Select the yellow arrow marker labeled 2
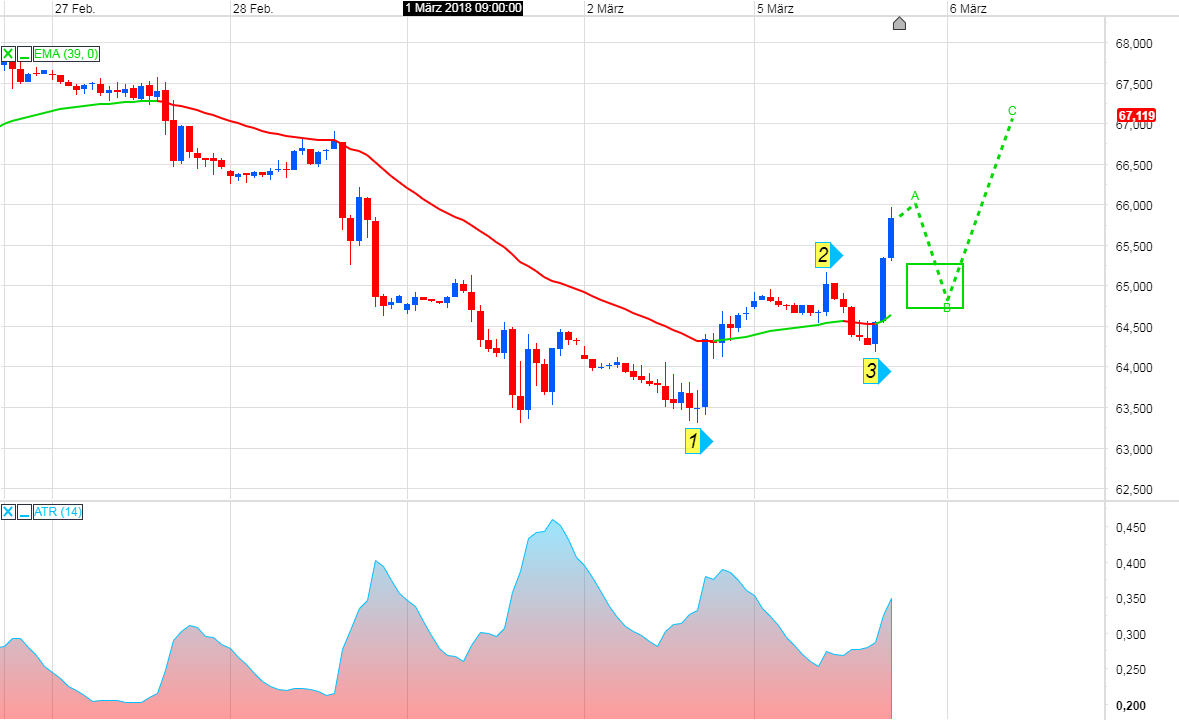 (823, 256)
